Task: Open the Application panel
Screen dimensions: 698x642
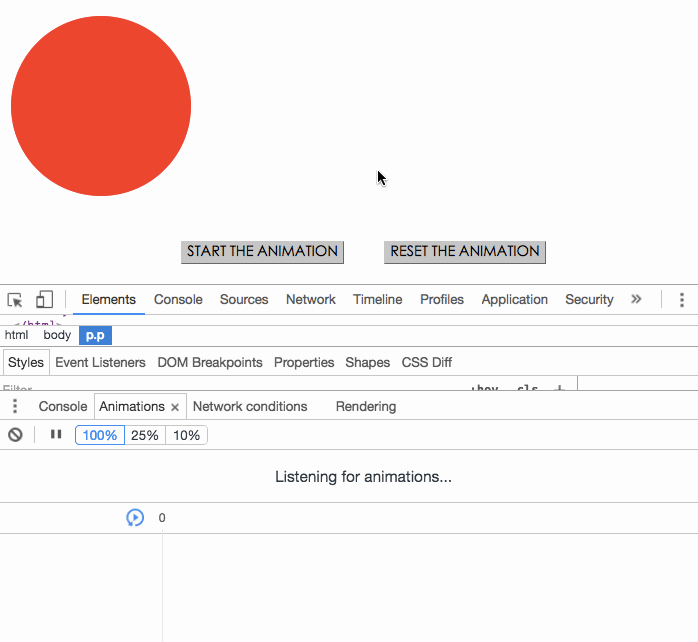Action: pyautogui.click(x=515, y=300)
